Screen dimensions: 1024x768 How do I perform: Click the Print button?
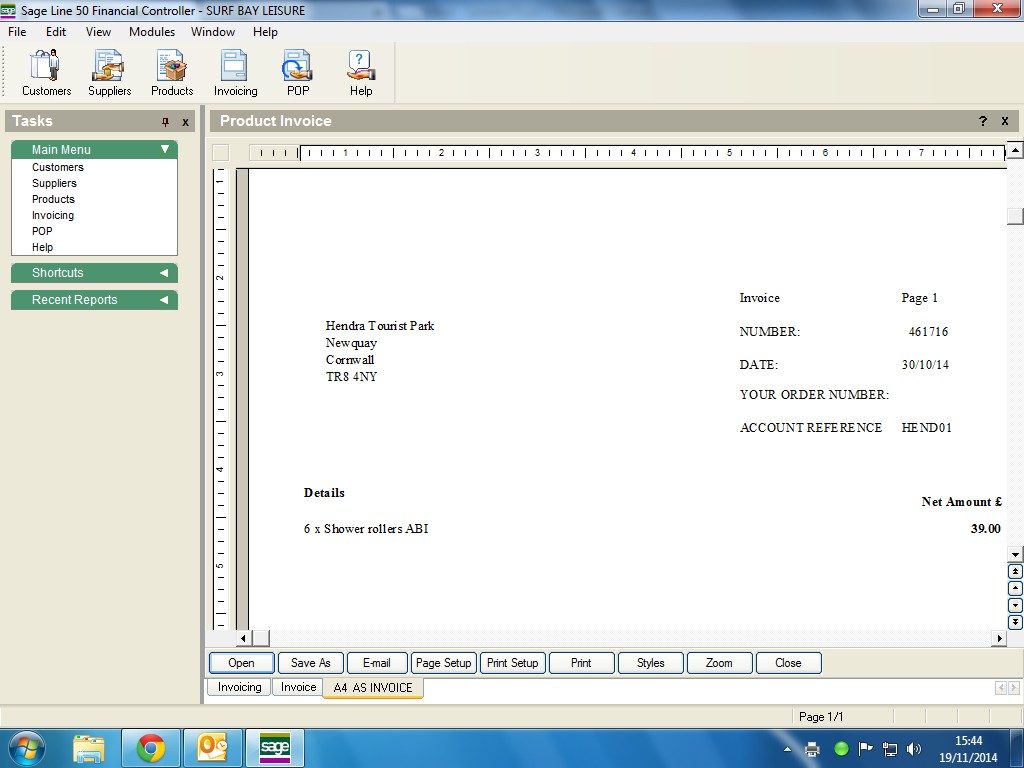[x=581, y=663]
